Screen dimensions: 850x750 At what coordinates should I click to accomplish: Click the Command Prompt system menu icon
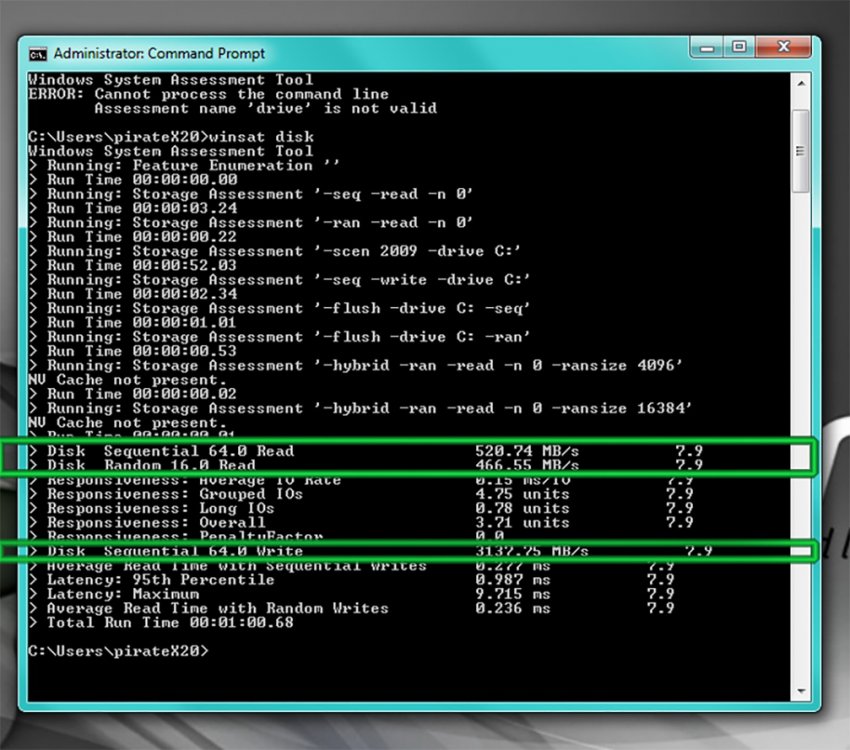point(37,54)
